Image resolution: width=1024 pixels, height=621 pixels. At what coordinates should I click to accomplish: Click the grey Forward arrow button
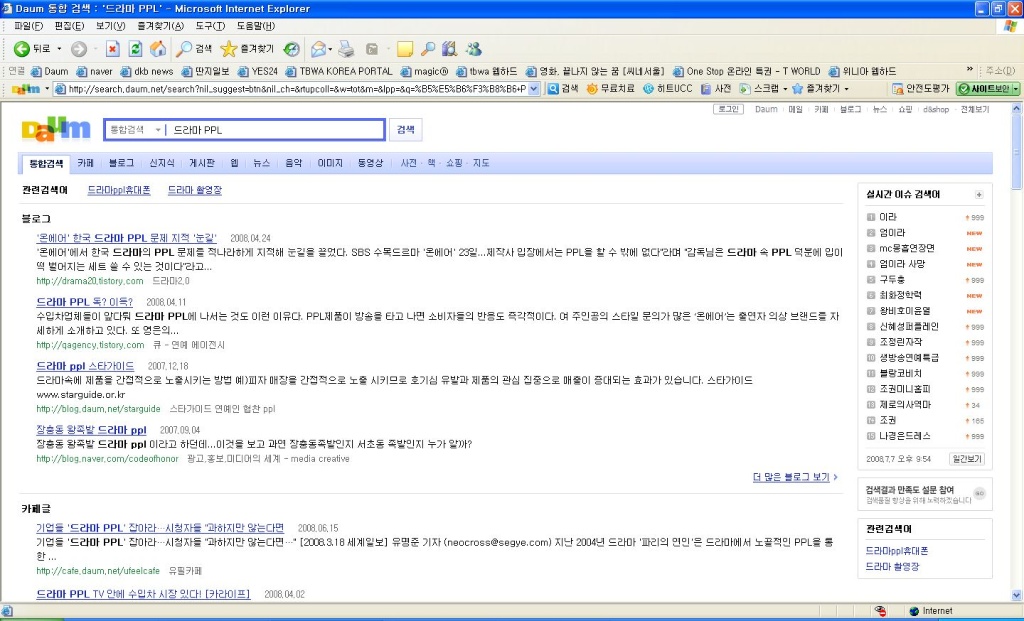click(79, 49)
